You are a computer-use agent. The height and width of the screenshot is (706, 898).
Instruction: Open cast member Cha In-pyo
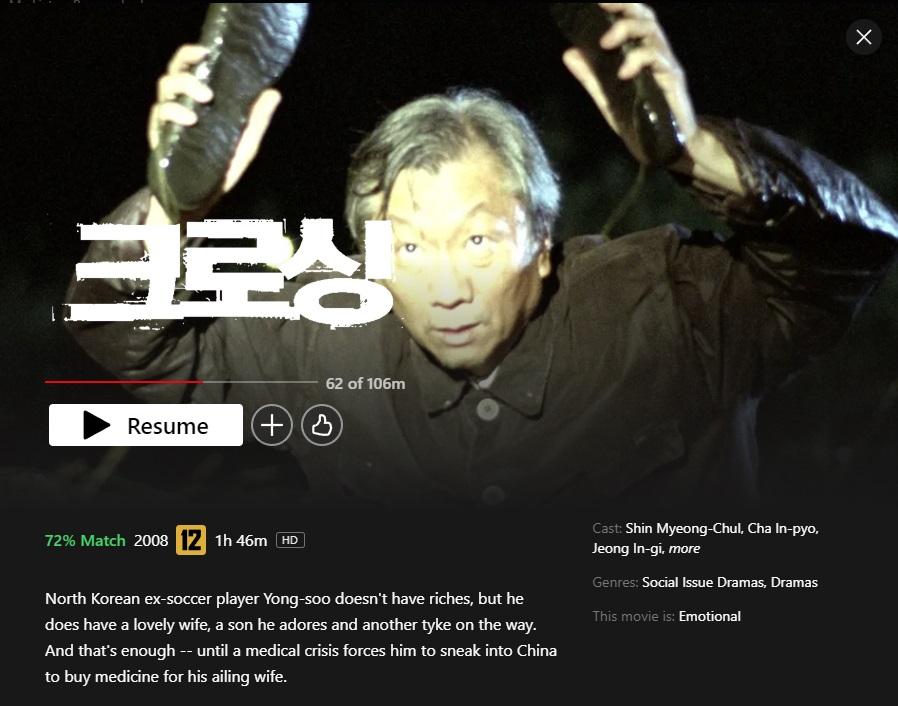click(x=783, y=528)
